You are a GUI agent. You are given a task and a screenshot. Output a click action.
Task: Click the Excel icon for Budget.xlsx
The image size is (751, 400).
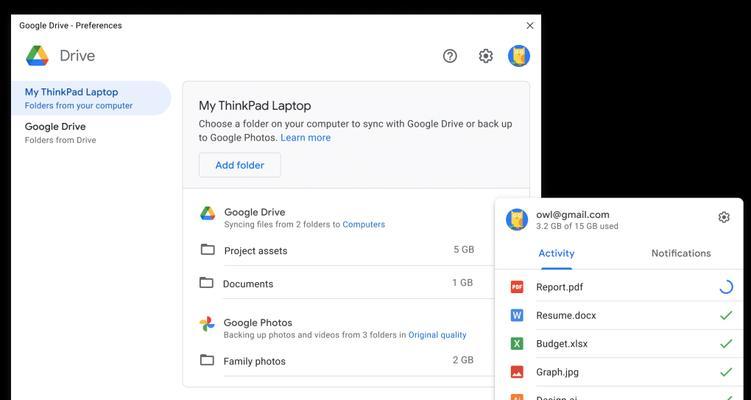pos(517,343)
